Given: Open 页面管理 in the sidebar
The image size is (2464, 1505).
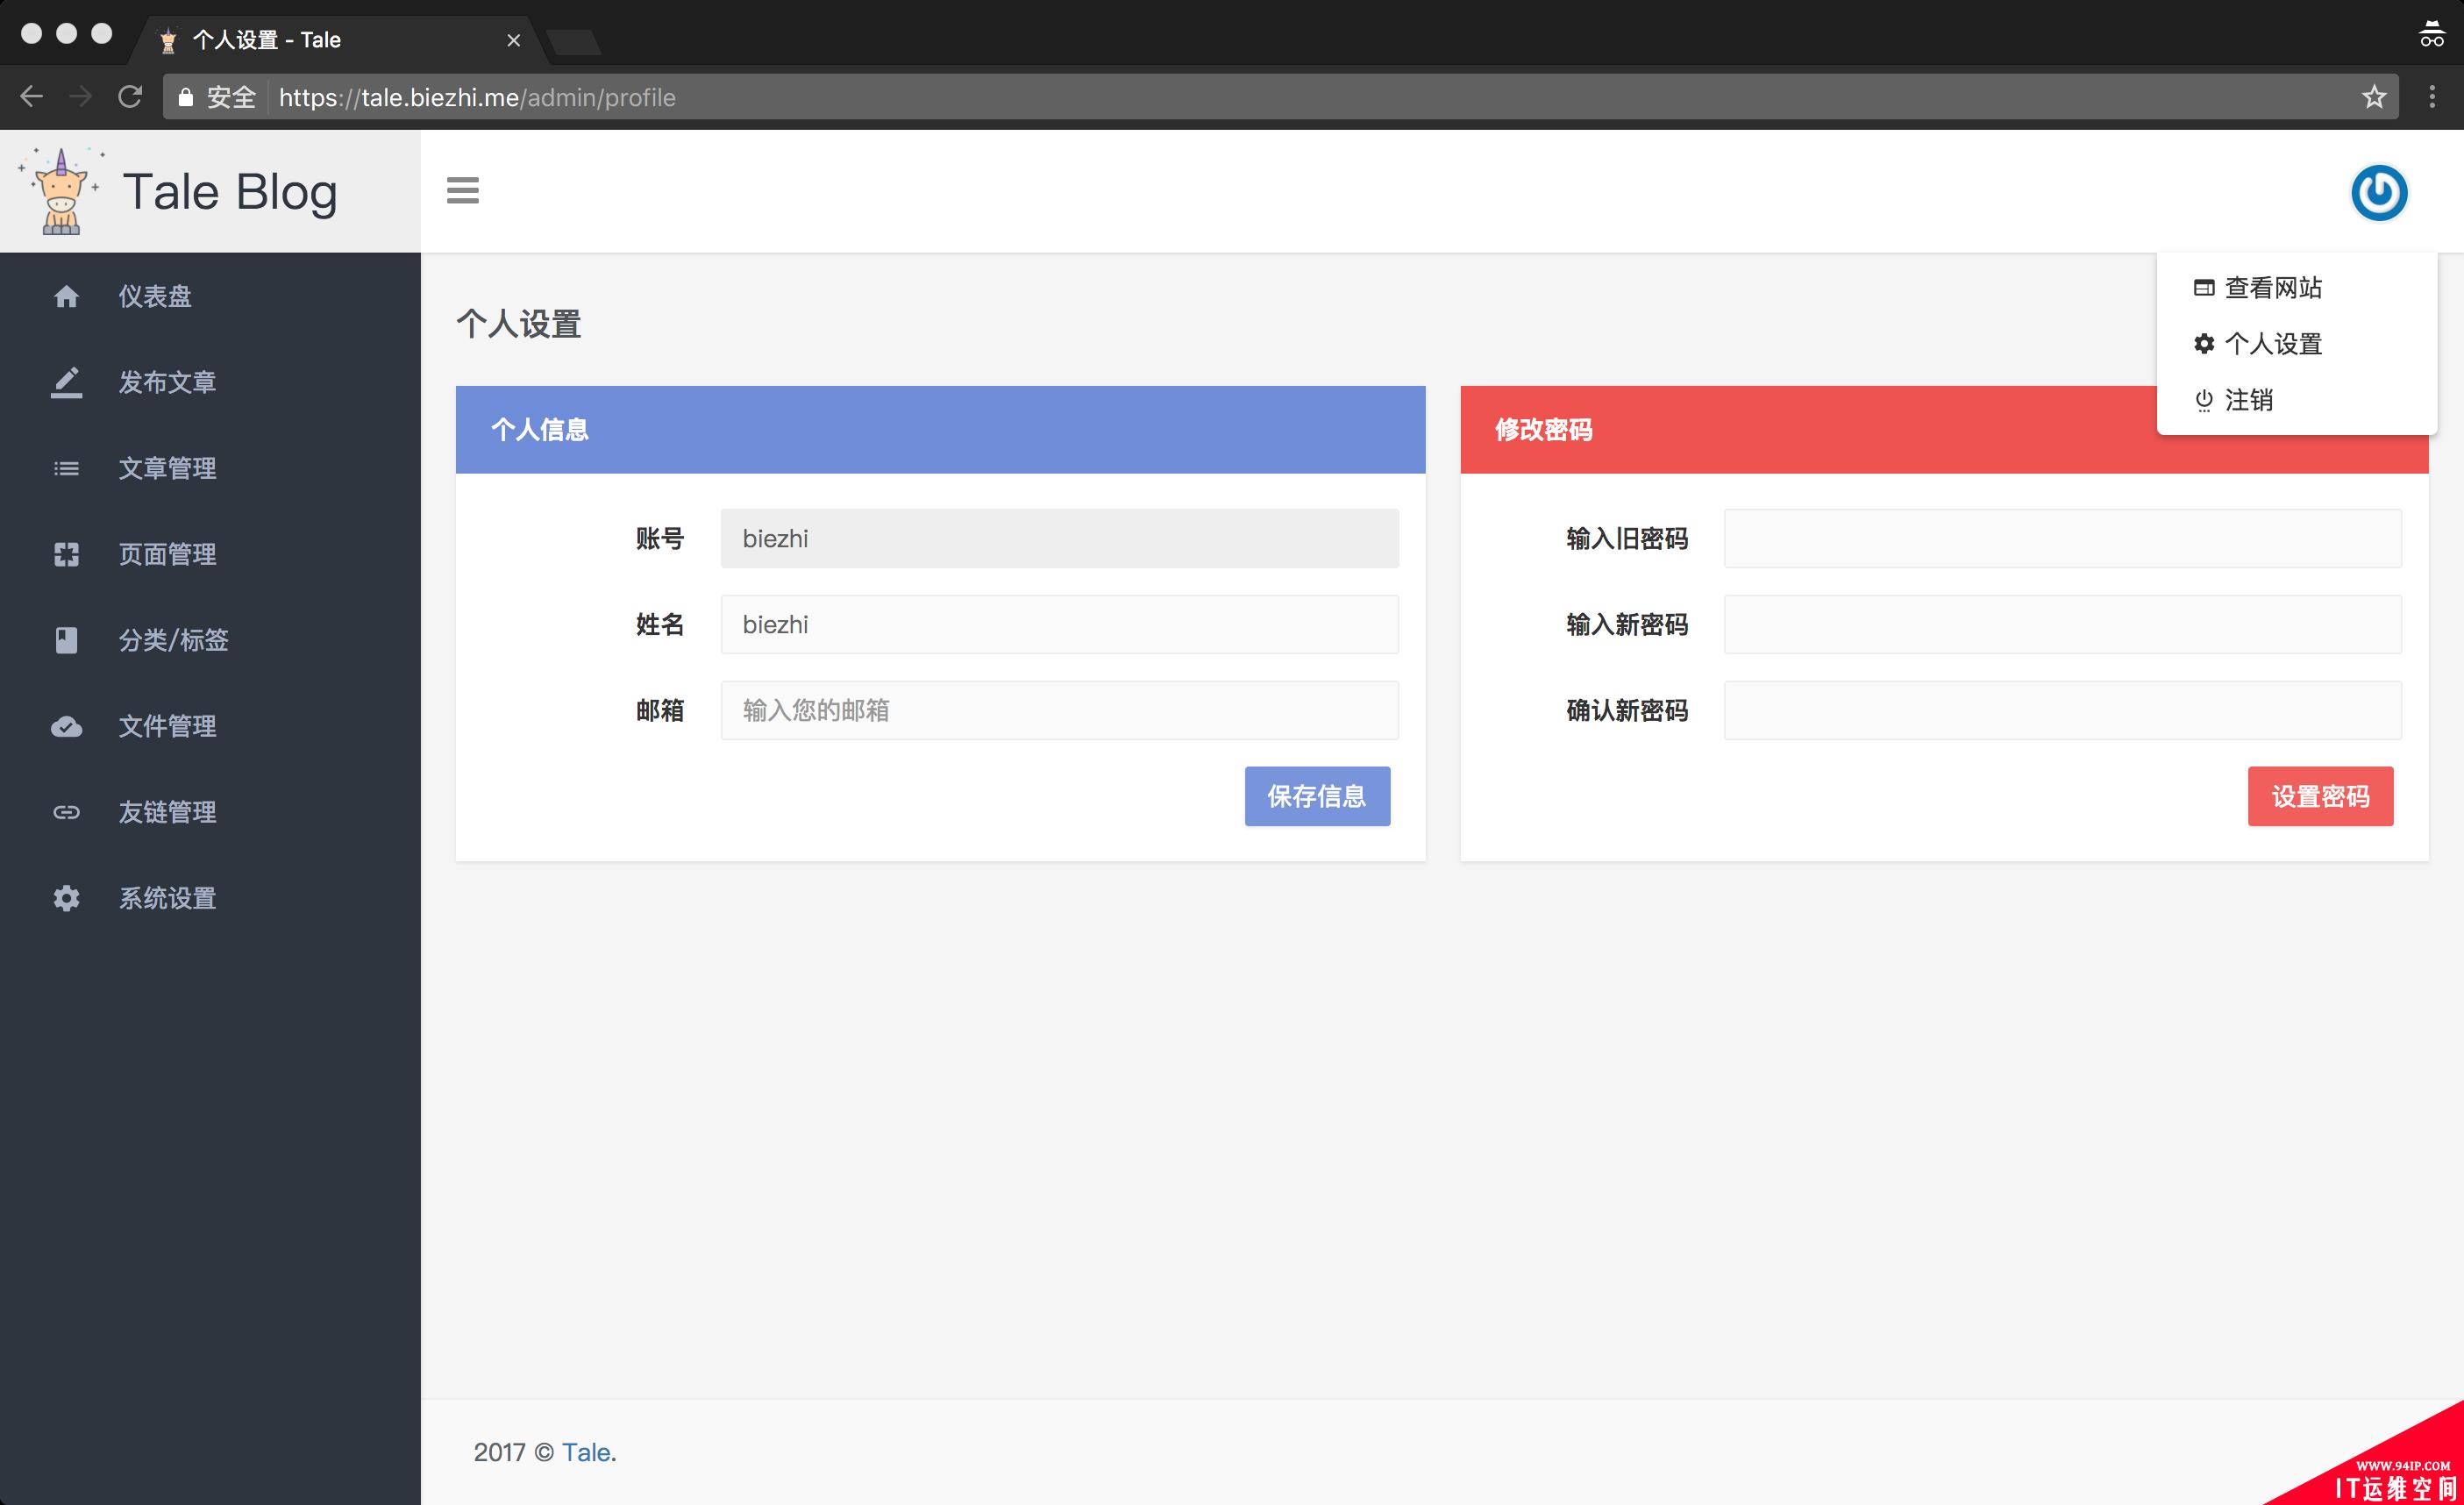Looking at the screenshot, I should [167, 554].
